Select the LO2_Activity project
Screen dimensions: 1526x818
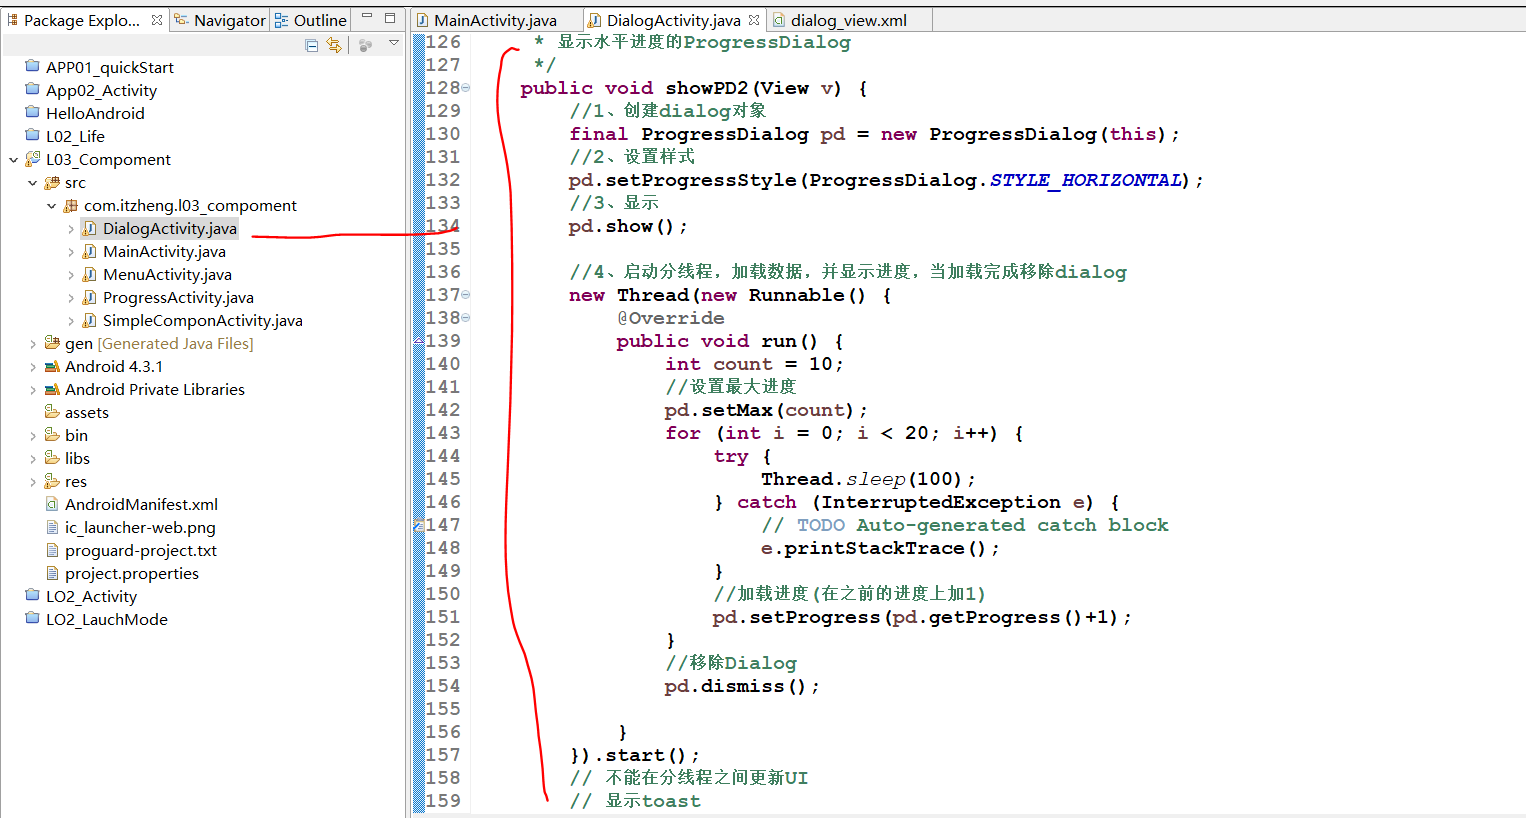(x=91, y=596)
